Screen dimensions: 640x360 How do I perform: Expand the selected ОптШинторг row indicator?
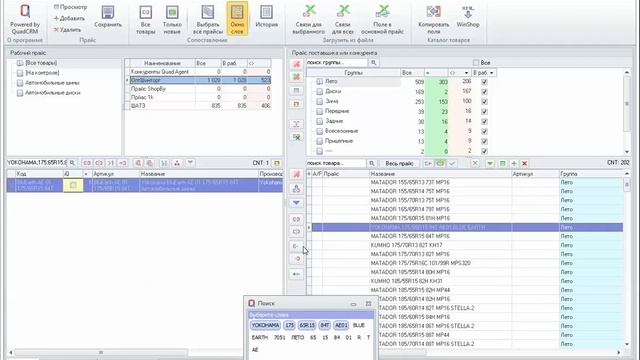point(127,80)
